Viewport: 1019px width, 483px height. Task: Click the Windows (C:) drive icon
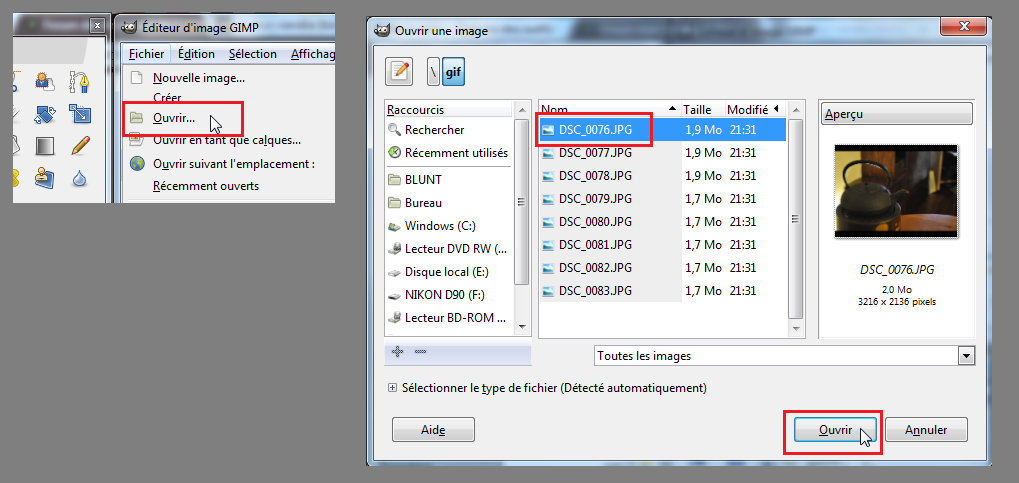[x=394, y=226]
